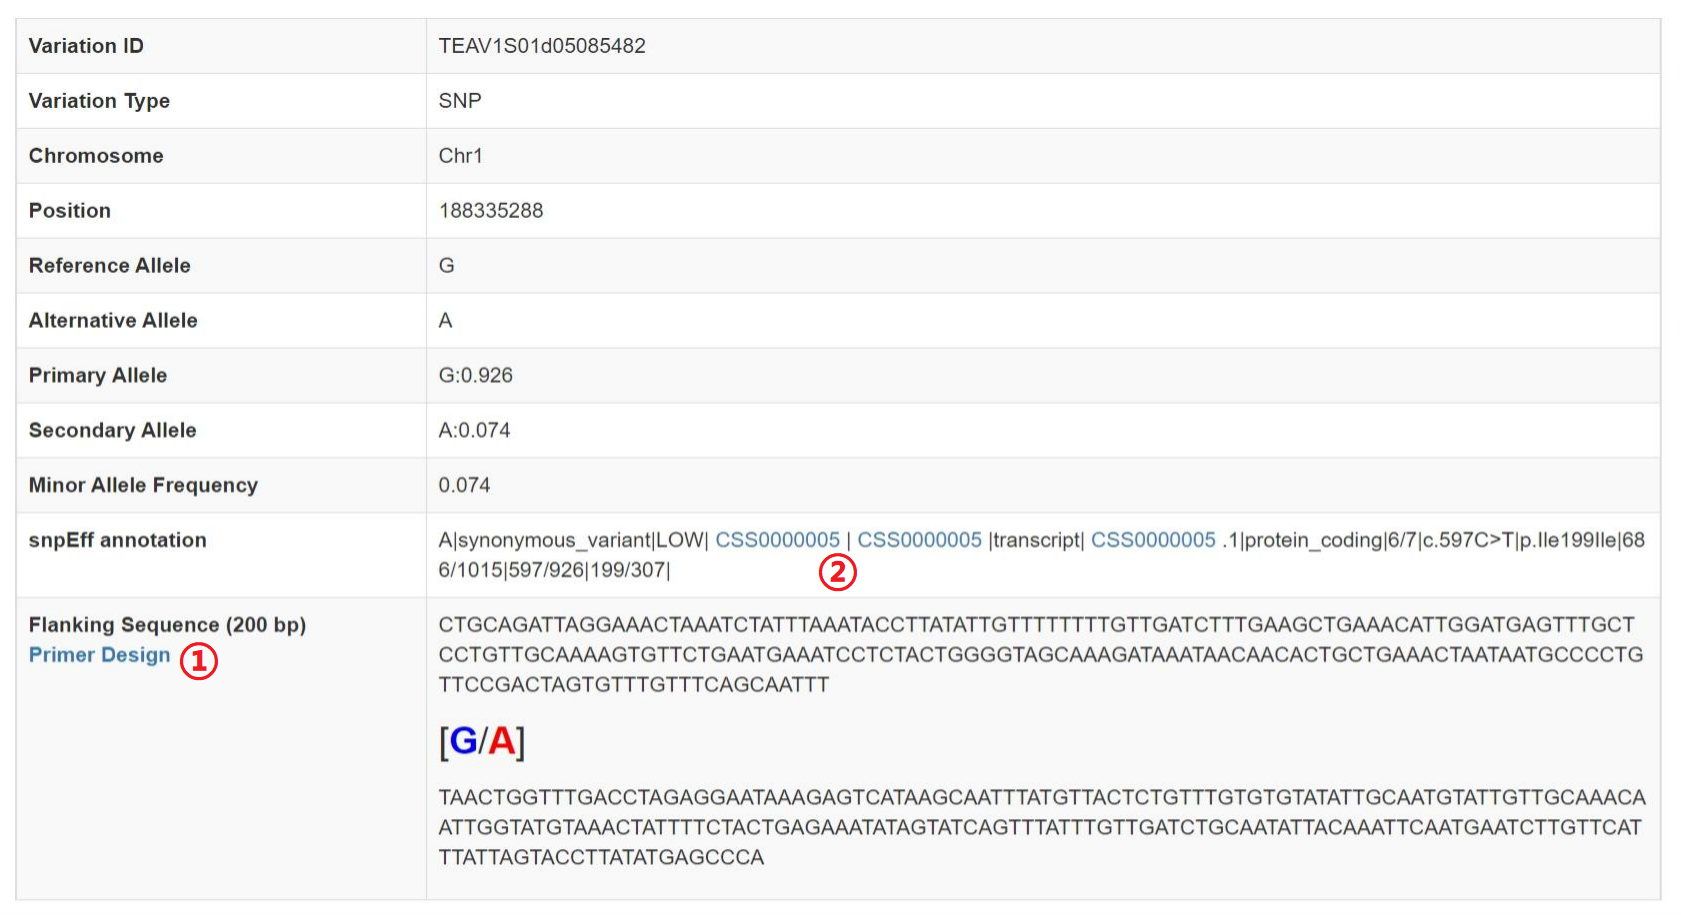1681x915 pixels.
Task: Click the first CSS0000005 gene link
Action: [x=777, y=540]
